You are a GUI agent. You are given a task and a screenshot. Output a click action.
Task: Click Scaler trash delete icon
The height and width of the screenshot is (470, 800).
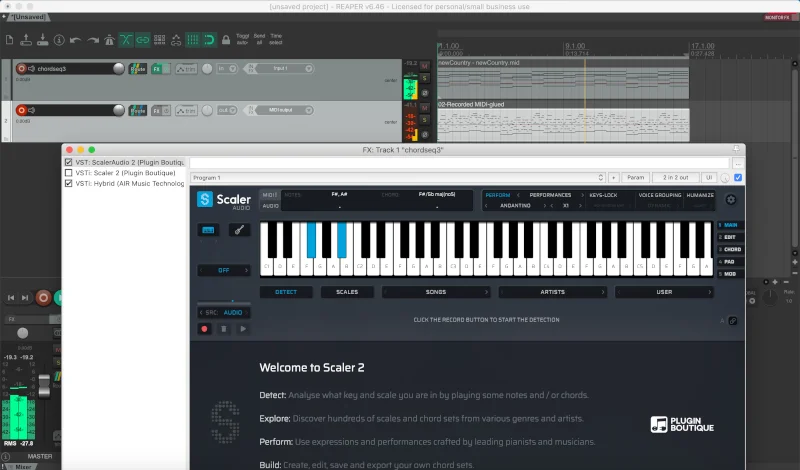pyautogui.click(x=223, y=329)
